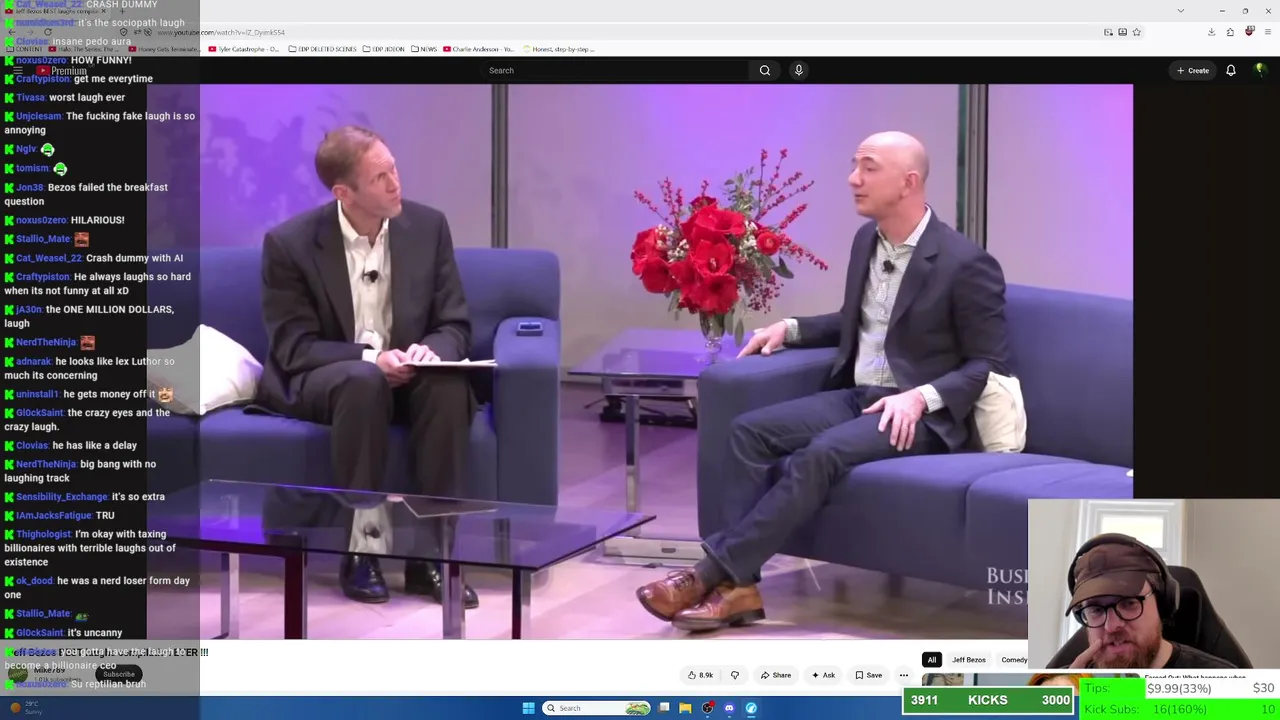
Task: Open the Tyler Catastrophe bookmark
Action: click(x=245, y=49)
